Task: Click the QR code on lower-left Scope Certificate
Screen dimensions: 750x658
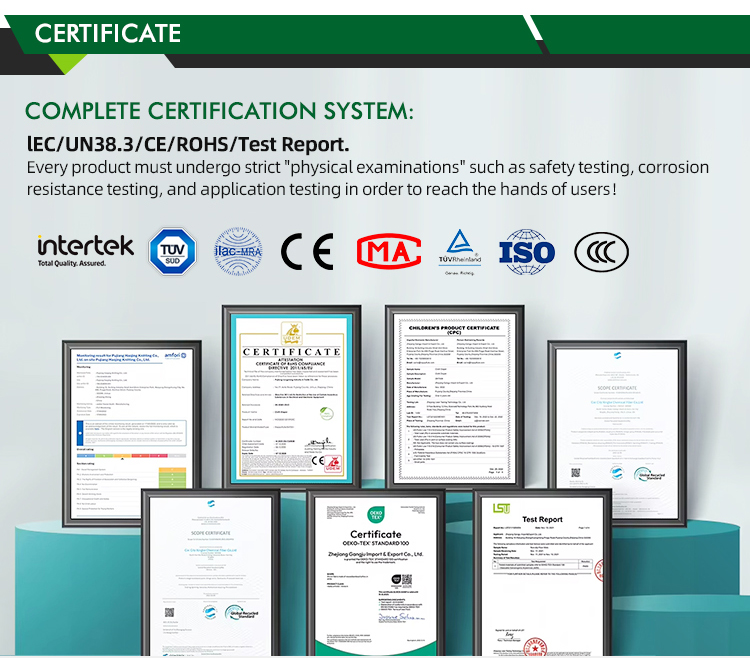Action: (x=169, y=613)
